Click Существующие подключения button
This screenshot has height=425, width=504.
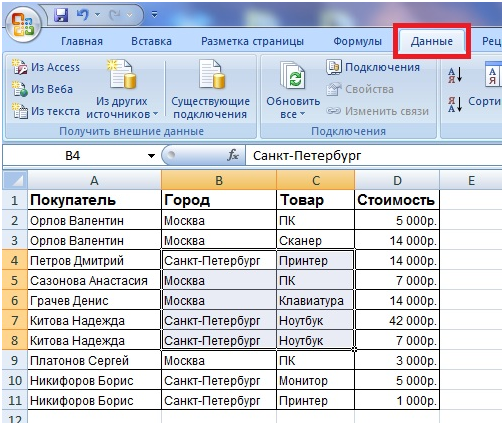pyautogui.click(x=211, y=89)
